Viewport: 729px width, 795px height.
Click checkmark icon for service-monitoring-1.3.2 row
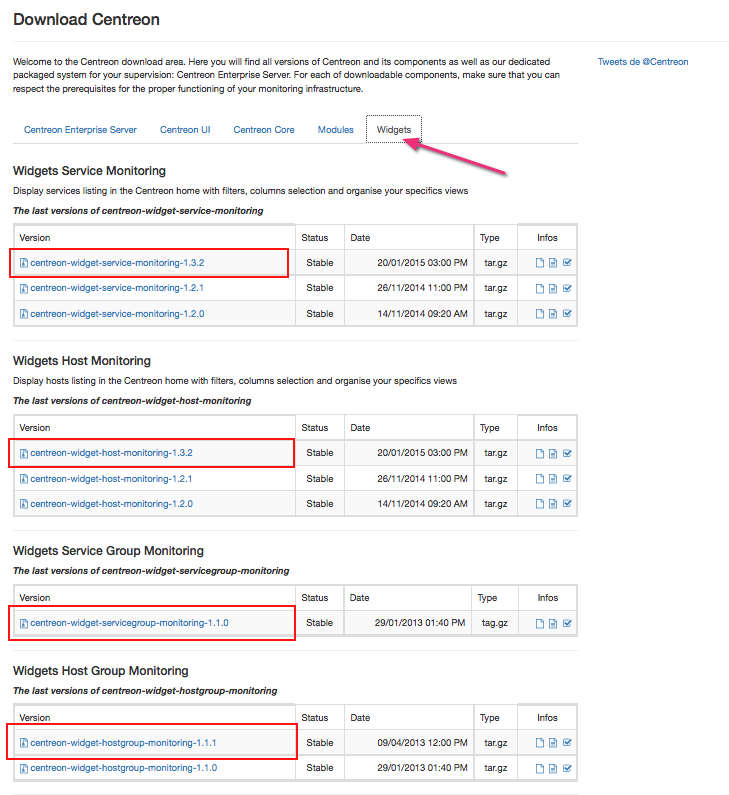click(567, 263)
